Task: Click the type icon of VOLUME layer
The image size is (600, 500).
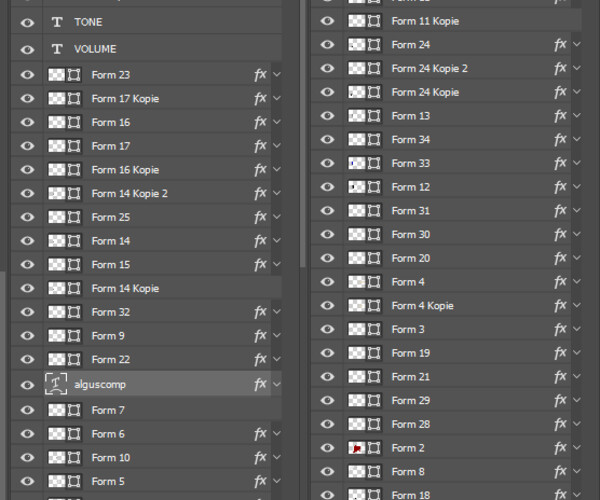Action: point(57,49)
